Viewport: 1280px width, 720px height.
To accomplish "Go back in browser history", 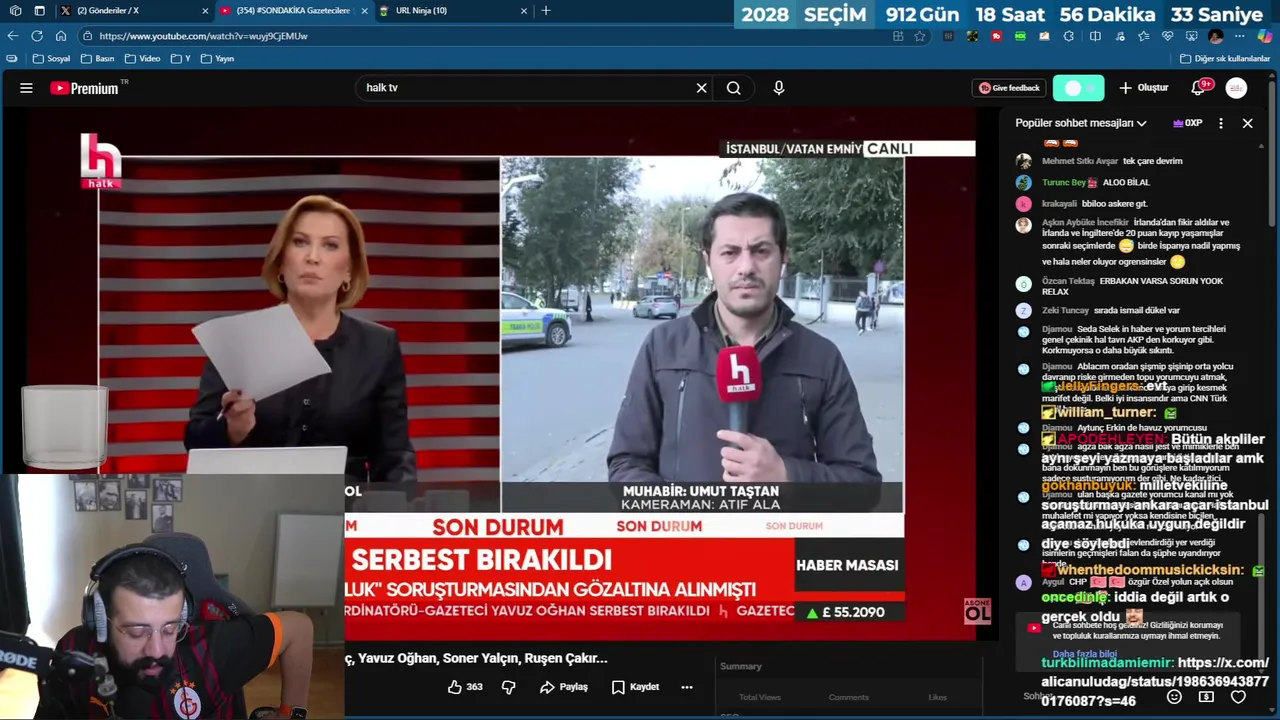I will pos(13,36).
